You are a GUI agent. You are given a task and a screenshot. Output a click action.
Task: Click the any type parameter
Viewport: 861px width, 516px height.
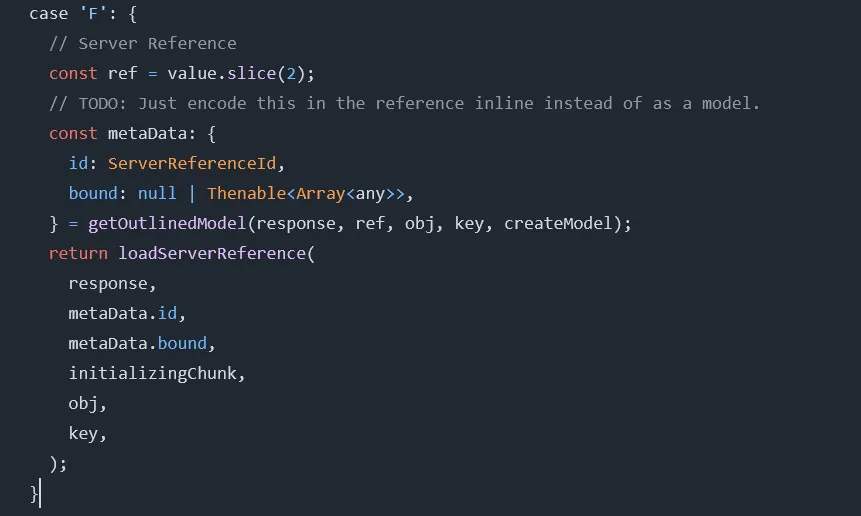[370, 194]
